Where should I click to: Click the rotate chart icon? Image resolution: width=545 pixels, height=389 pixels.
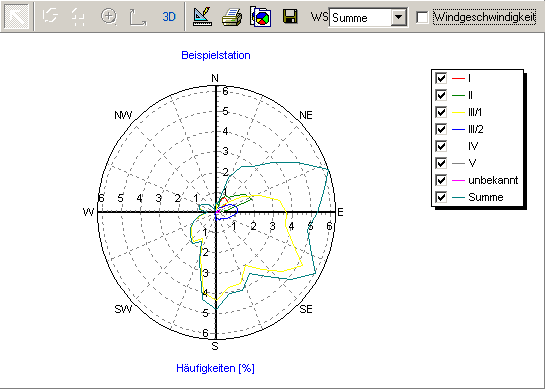(x=50, y=16)
